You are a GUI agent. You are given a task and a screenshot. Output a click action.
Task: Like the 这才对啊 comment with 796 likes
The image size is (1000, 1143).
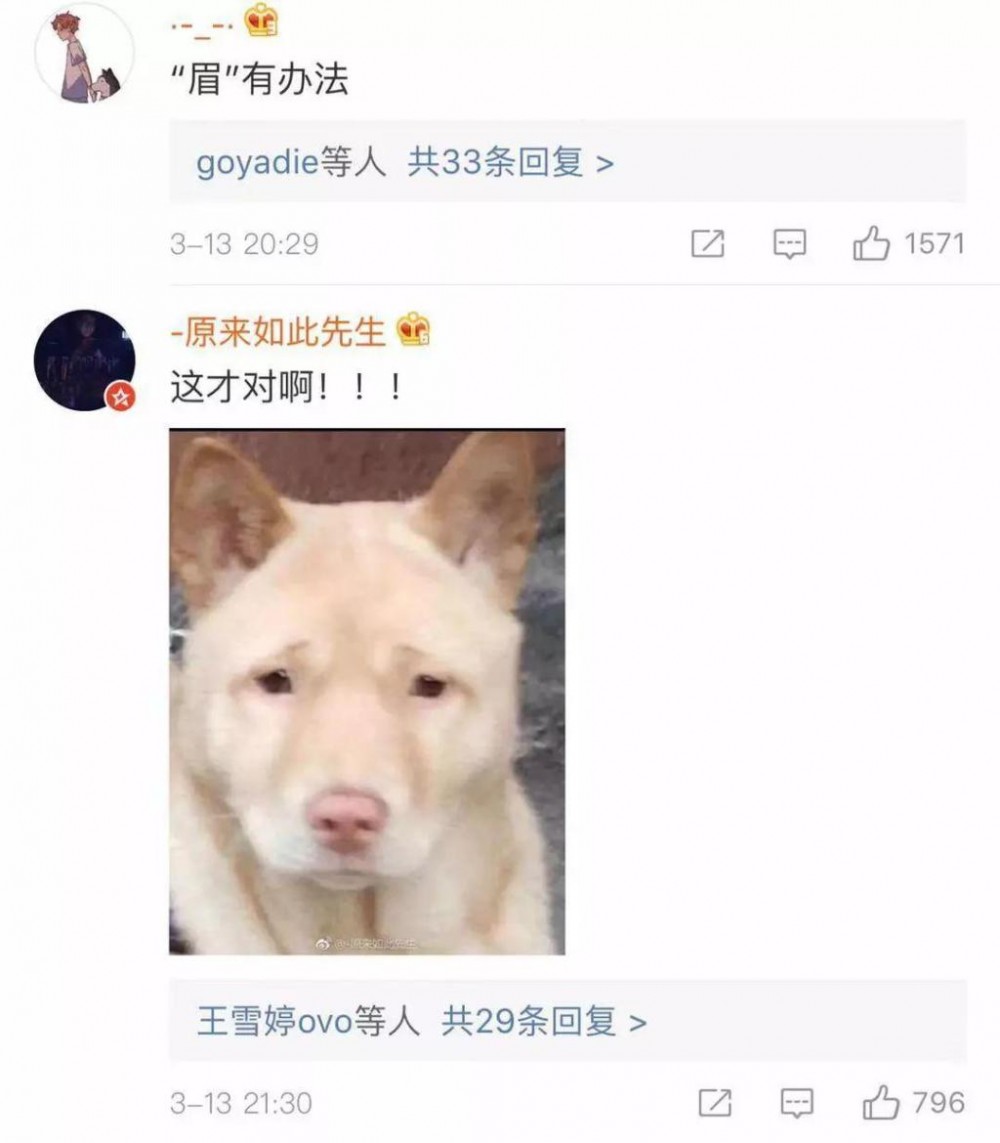(x=880, y=1101)
